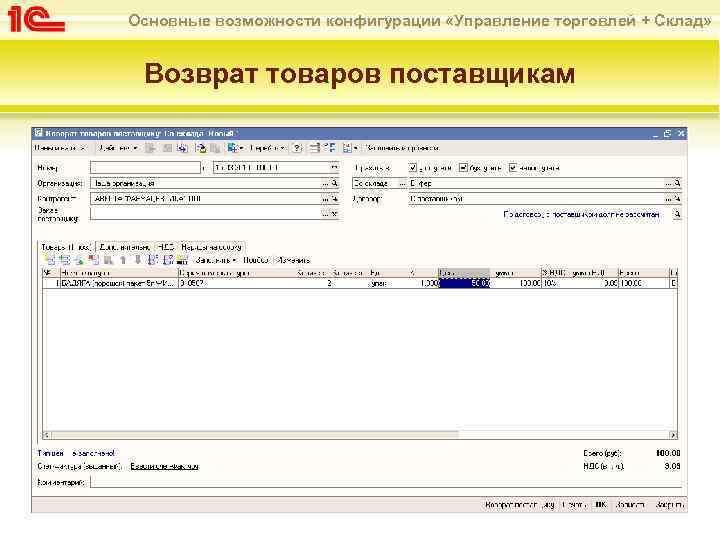
Task: Click the magnifier icon in Контрагент field
Action: (335, 199)
